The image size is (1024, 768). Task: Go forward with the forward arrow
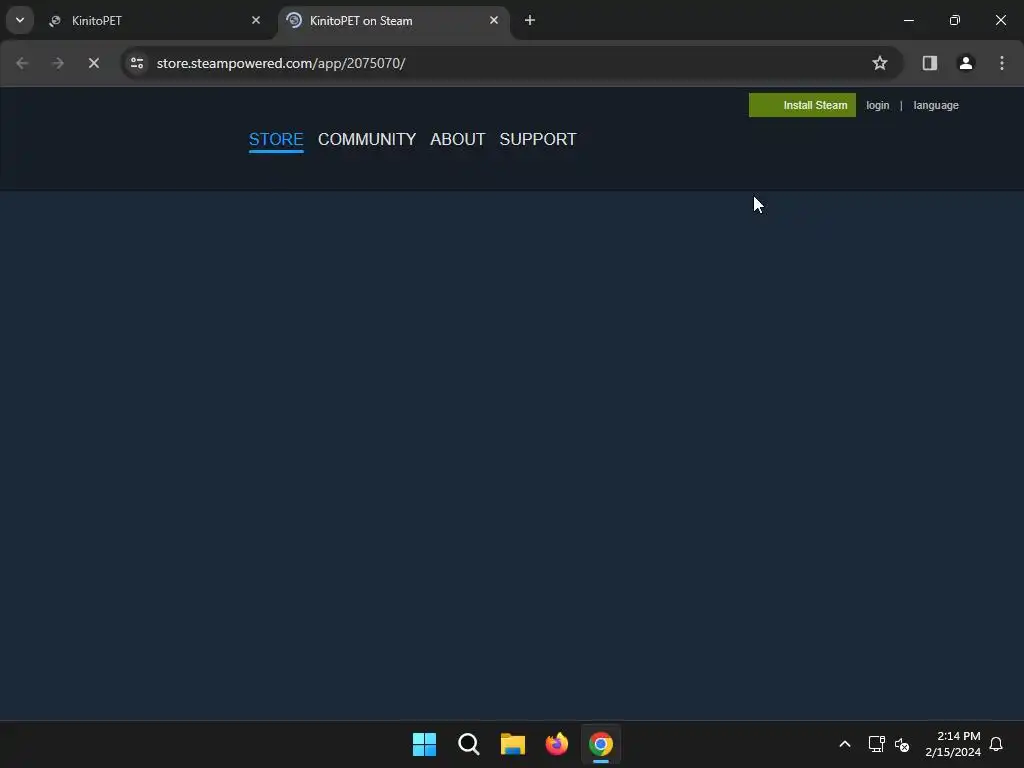57,63
